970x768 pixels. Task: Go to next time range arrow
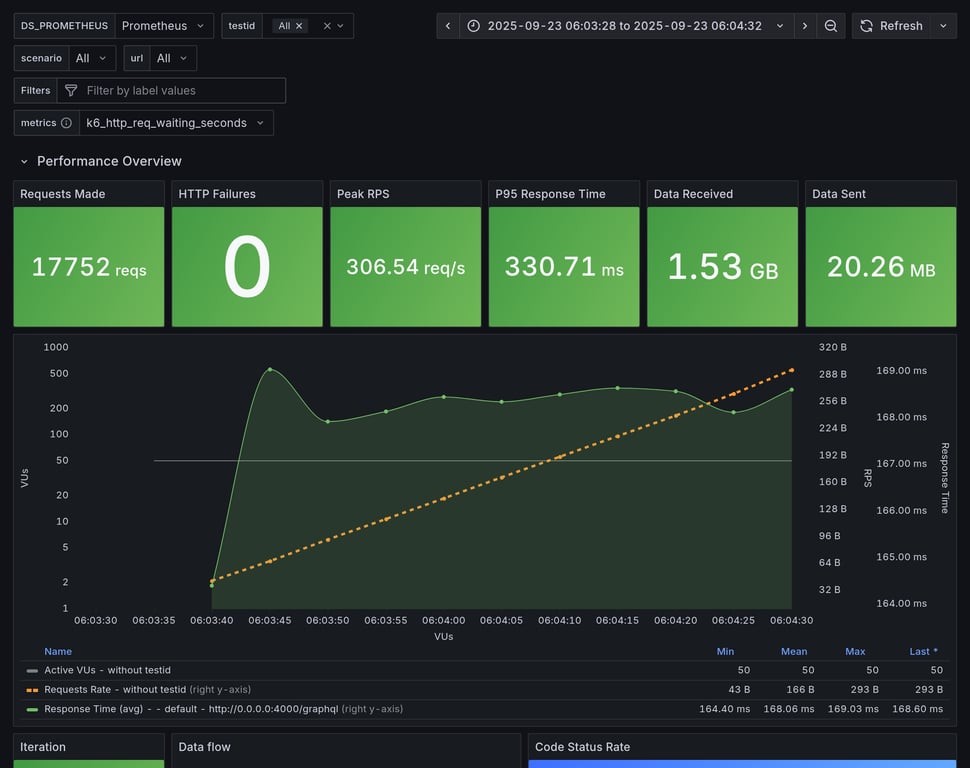(x=804, y=26)
